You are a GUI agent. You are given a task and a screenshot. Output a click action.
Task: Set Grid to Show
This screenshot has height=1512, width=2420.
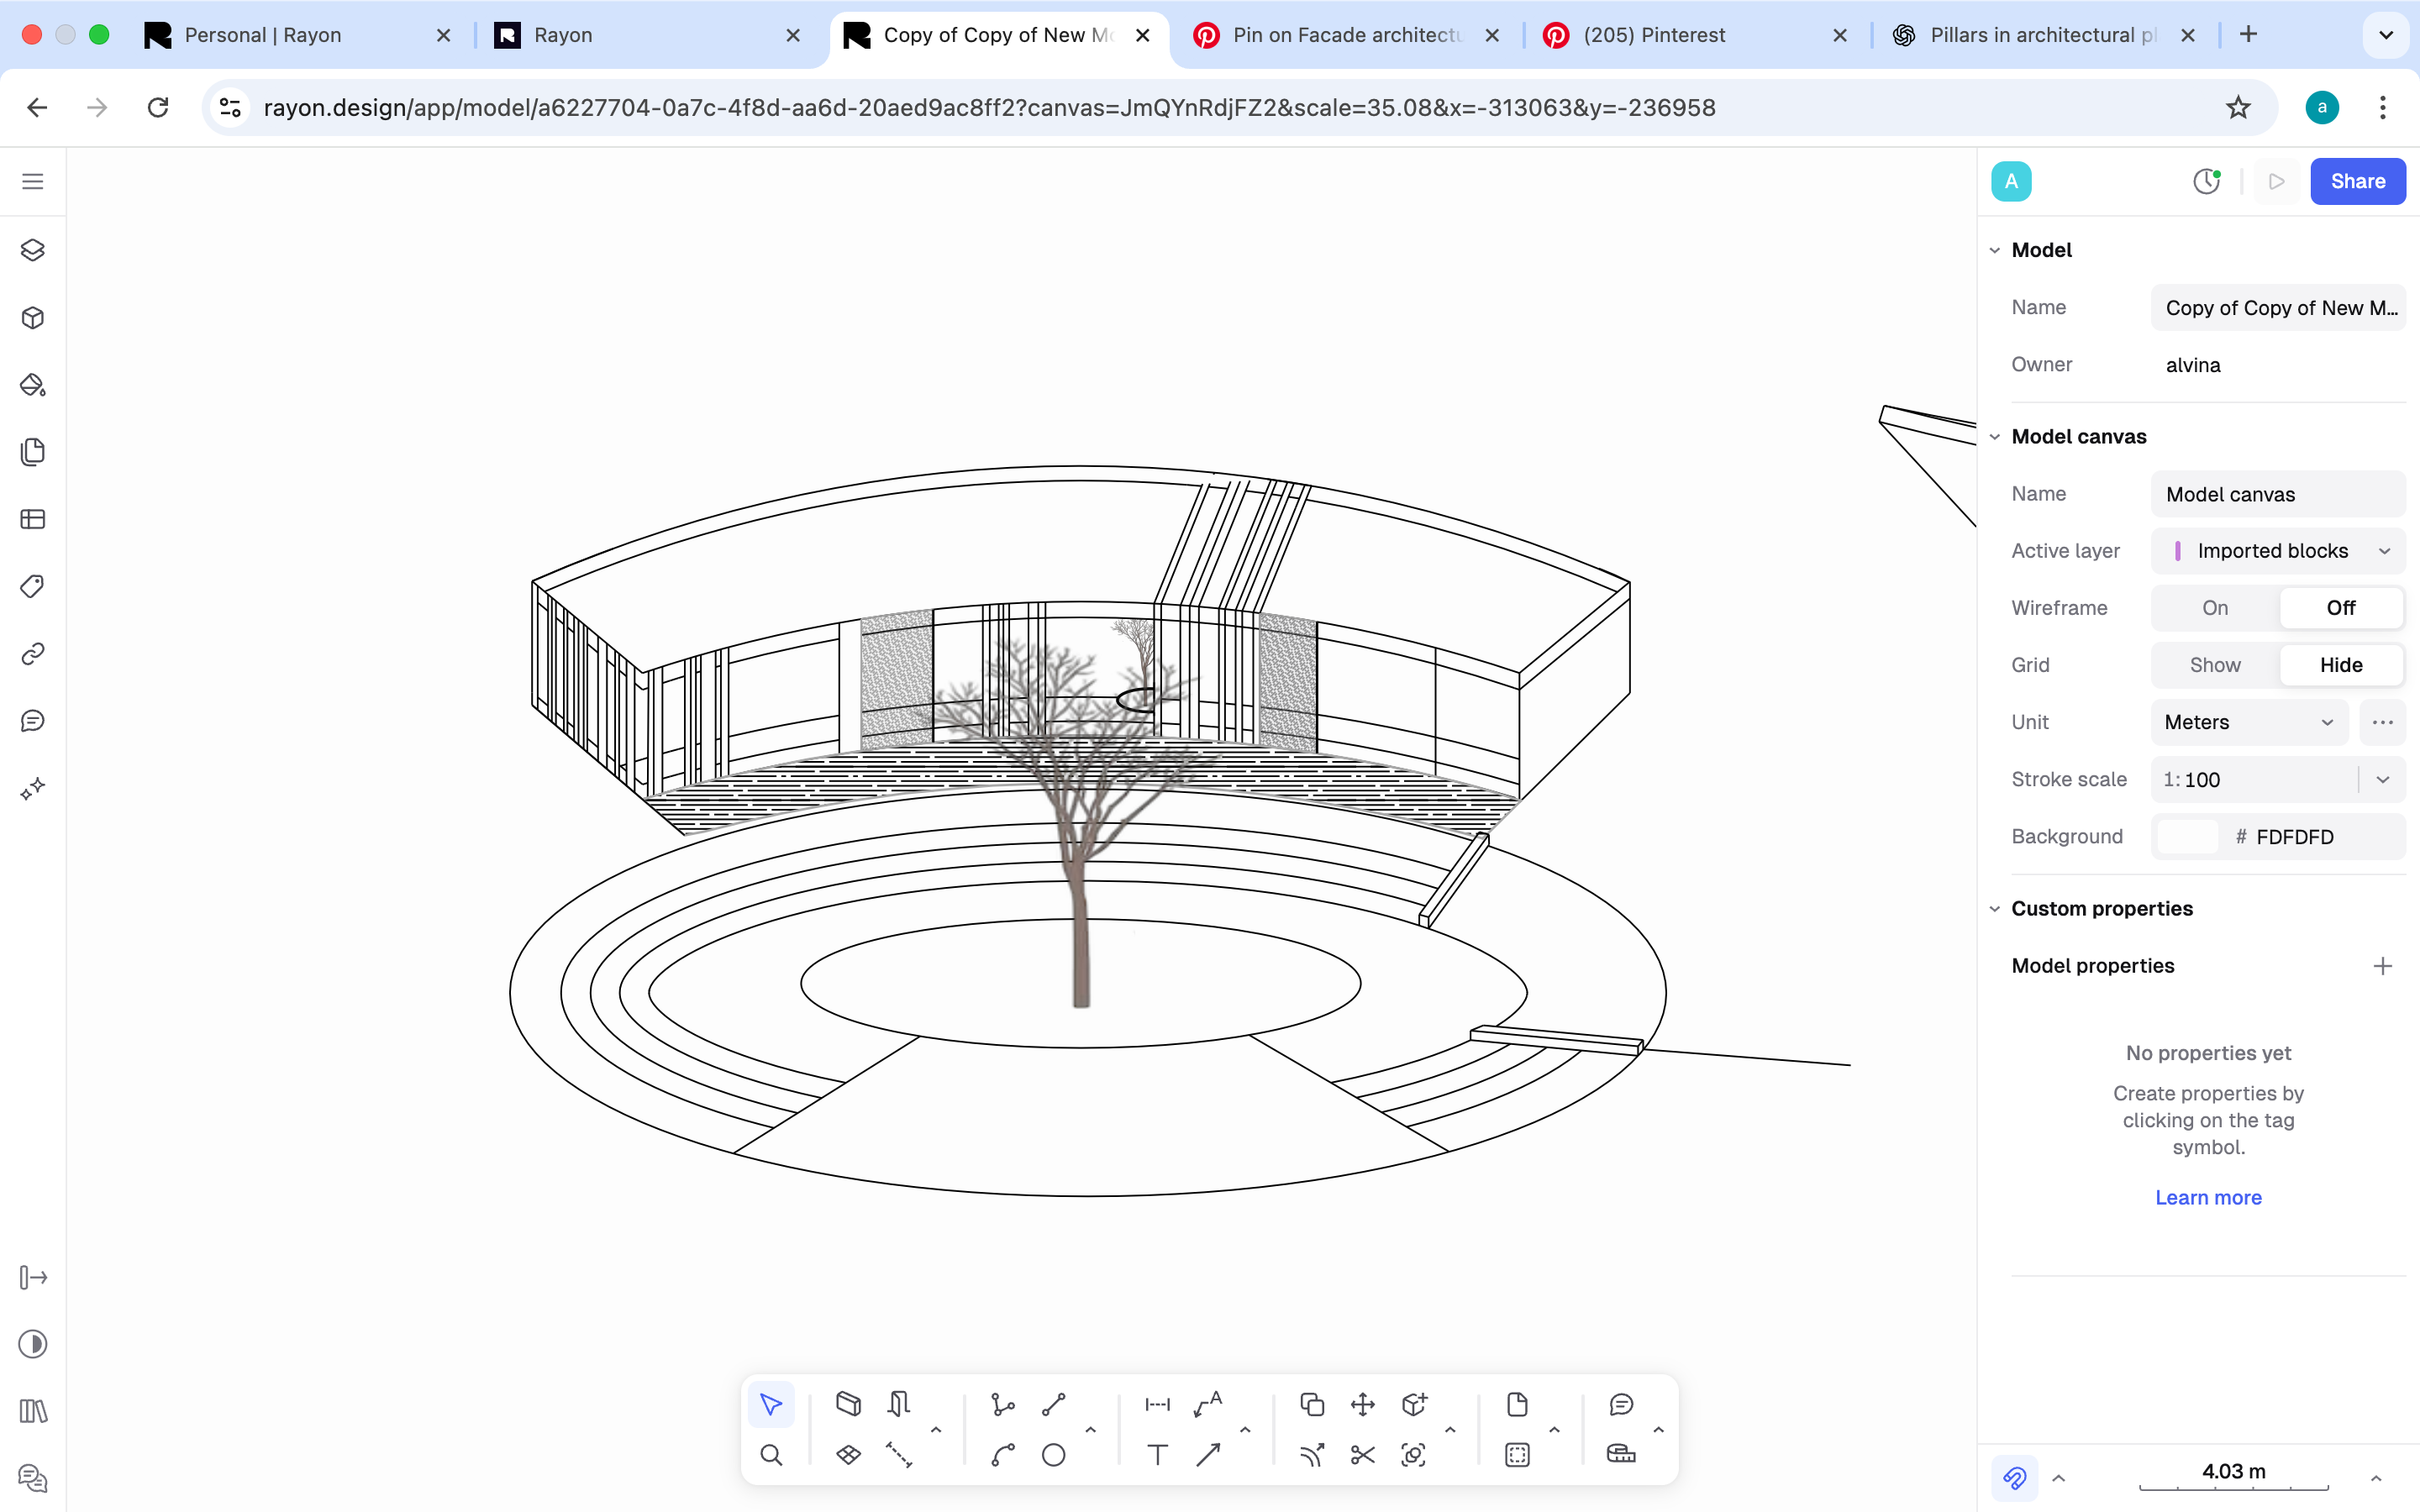click(x=2214, y=665)
